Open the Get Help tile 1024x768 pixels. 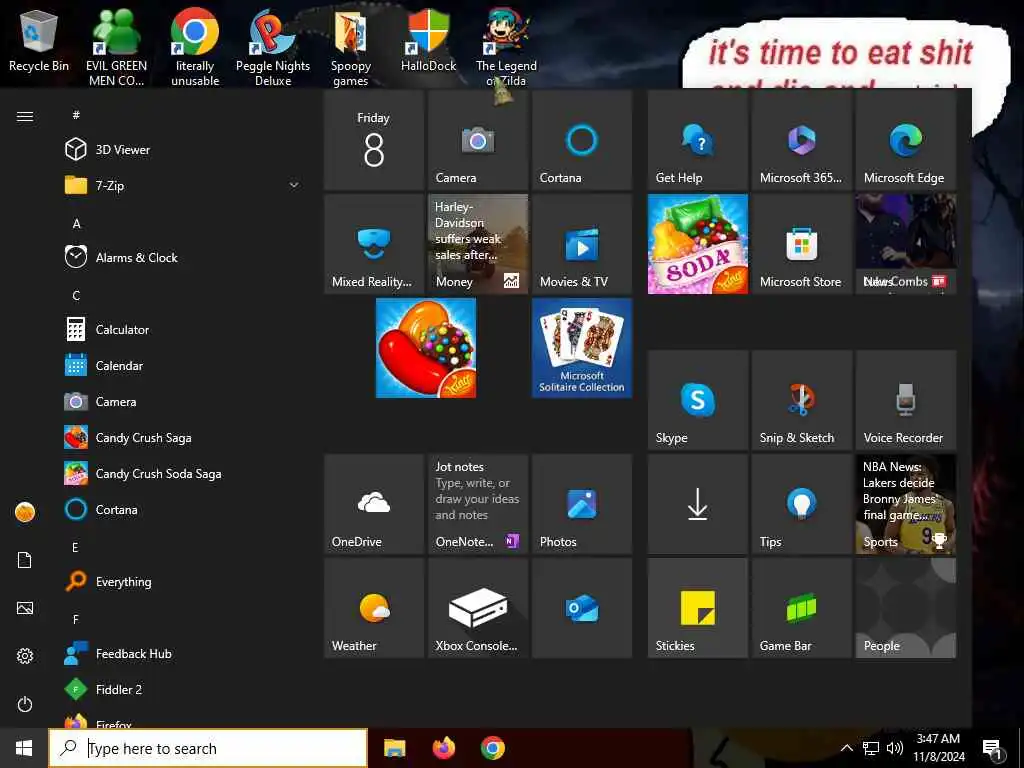[x=697, y=140]
